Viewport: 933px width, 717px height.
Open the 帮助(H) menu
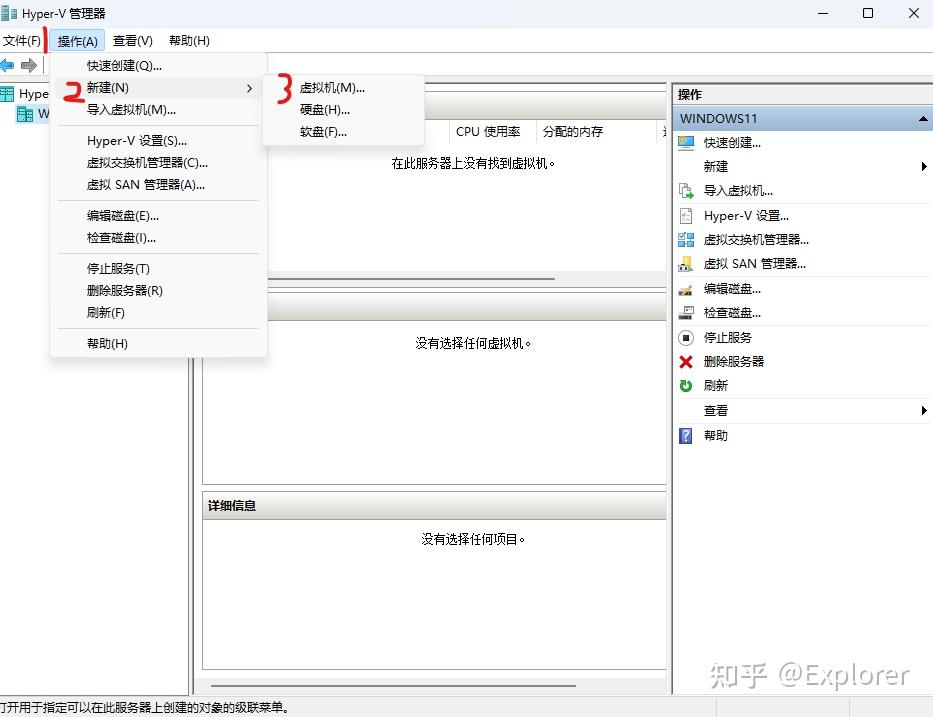tap(188, 40)
